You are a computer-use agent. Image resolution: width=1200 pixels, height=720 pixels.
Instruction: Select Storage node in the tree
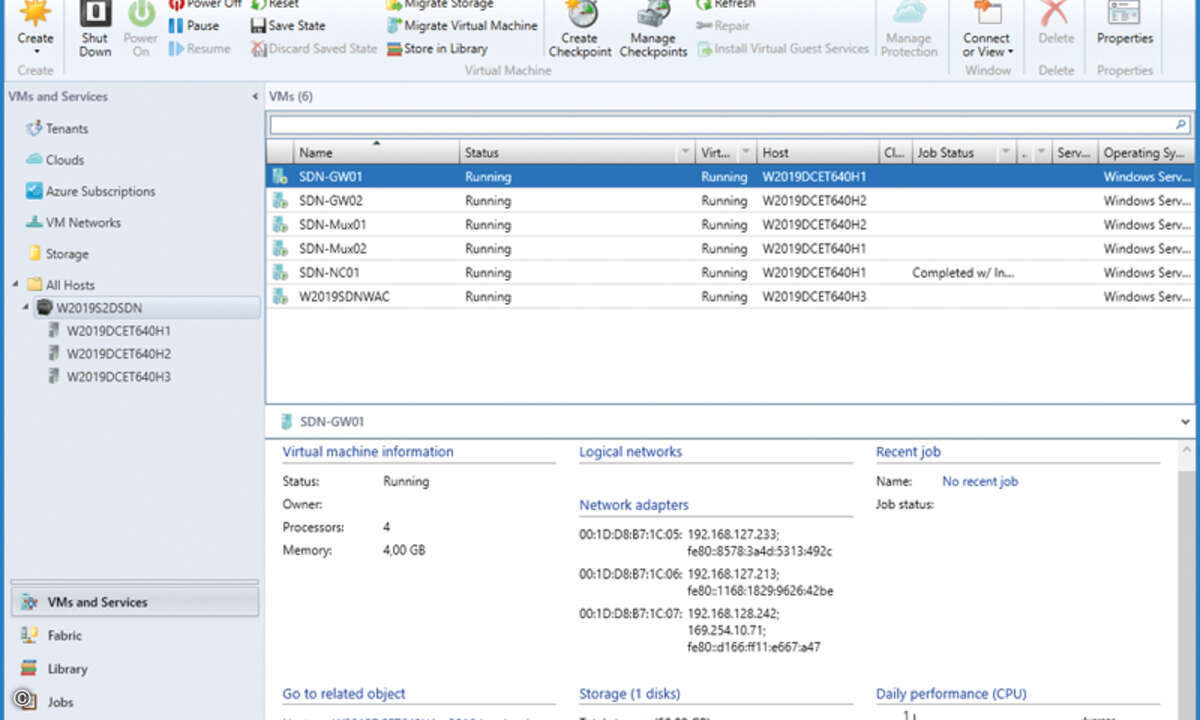(67, 254)
